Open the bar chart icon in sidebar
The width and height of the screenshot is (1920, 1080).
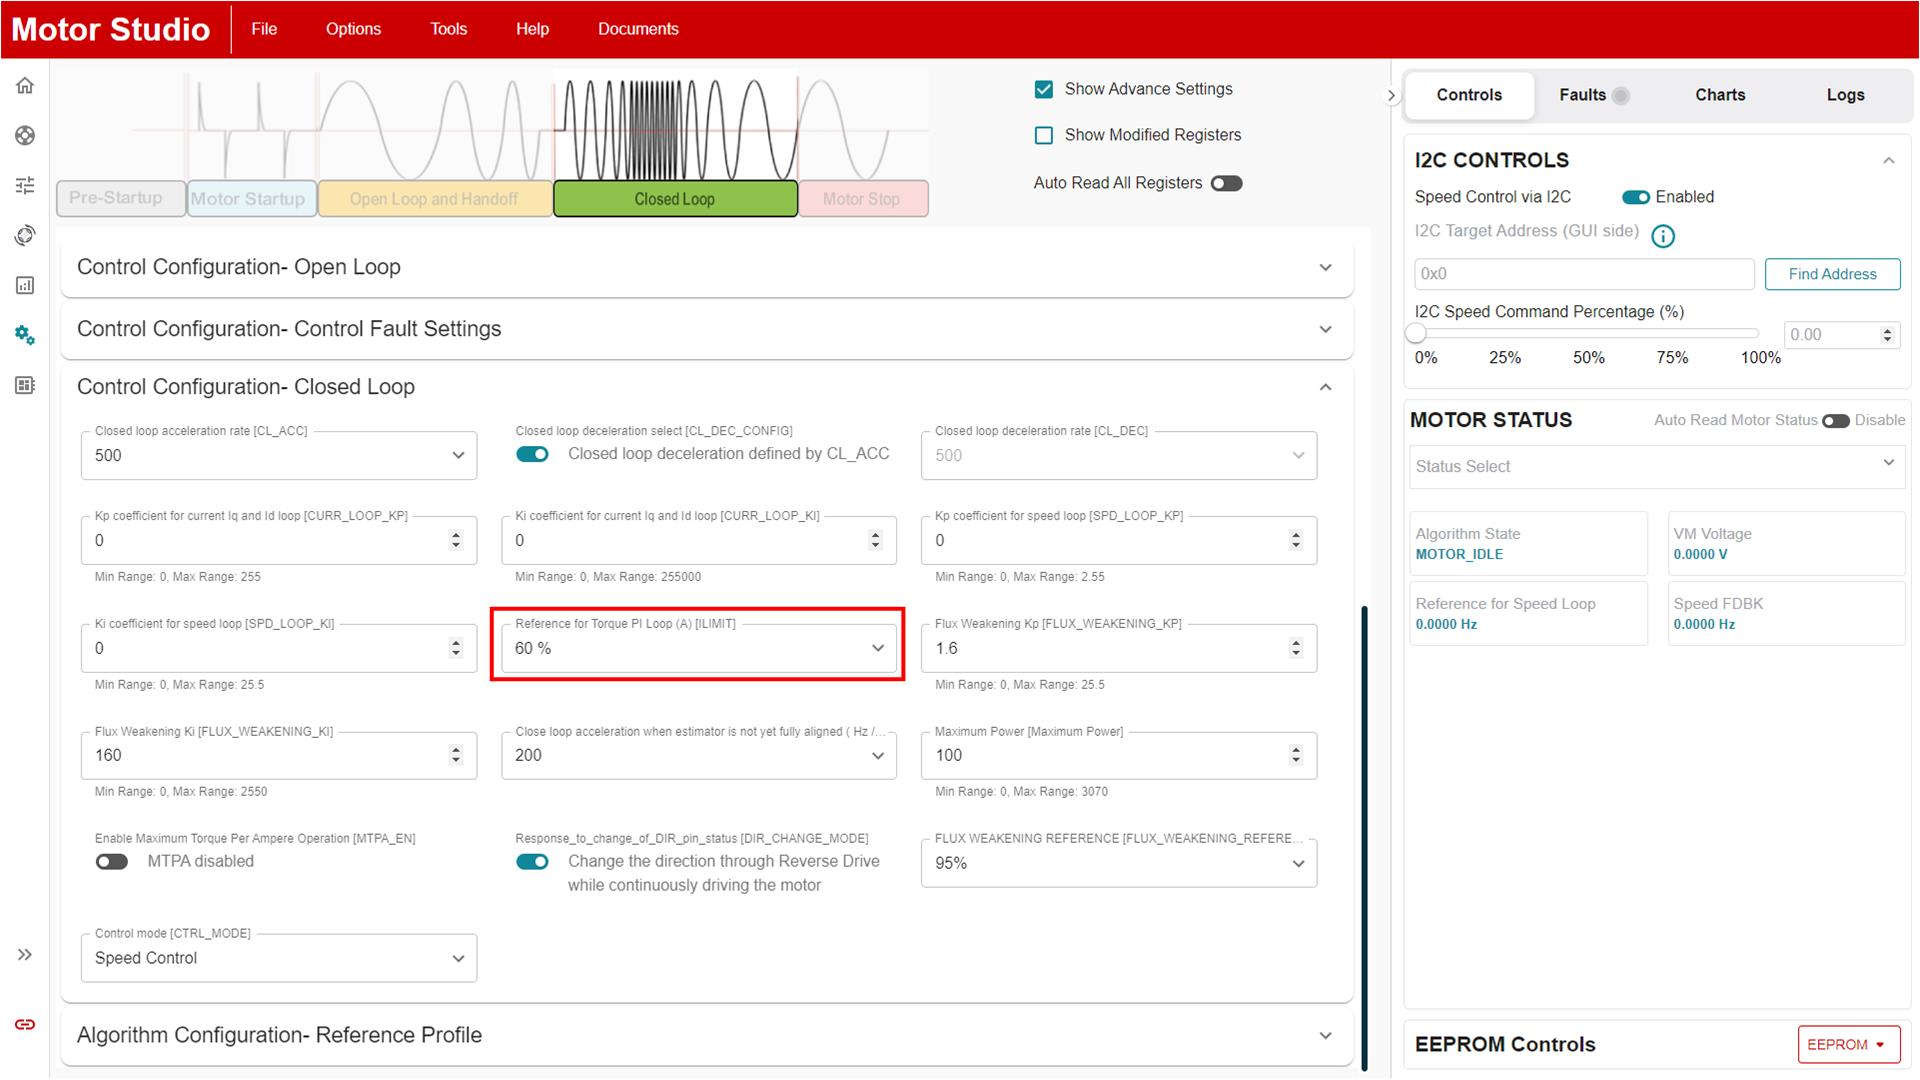pos(25,285)
